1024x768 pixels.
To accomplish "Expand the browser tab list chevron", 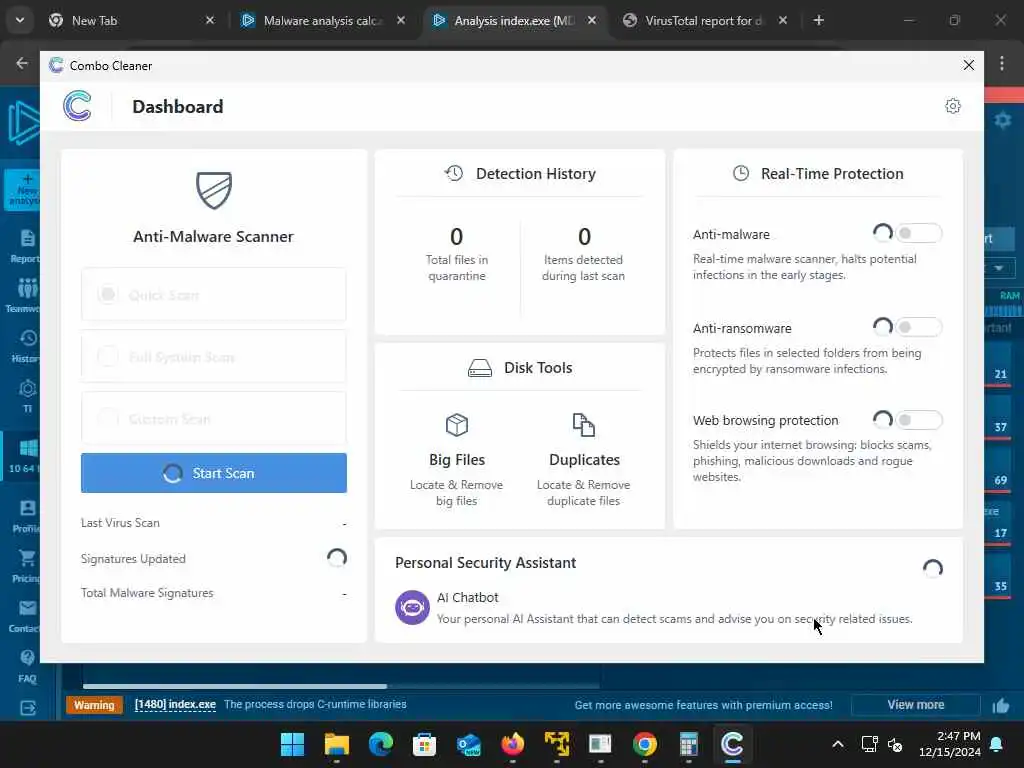I will (20, 20).
